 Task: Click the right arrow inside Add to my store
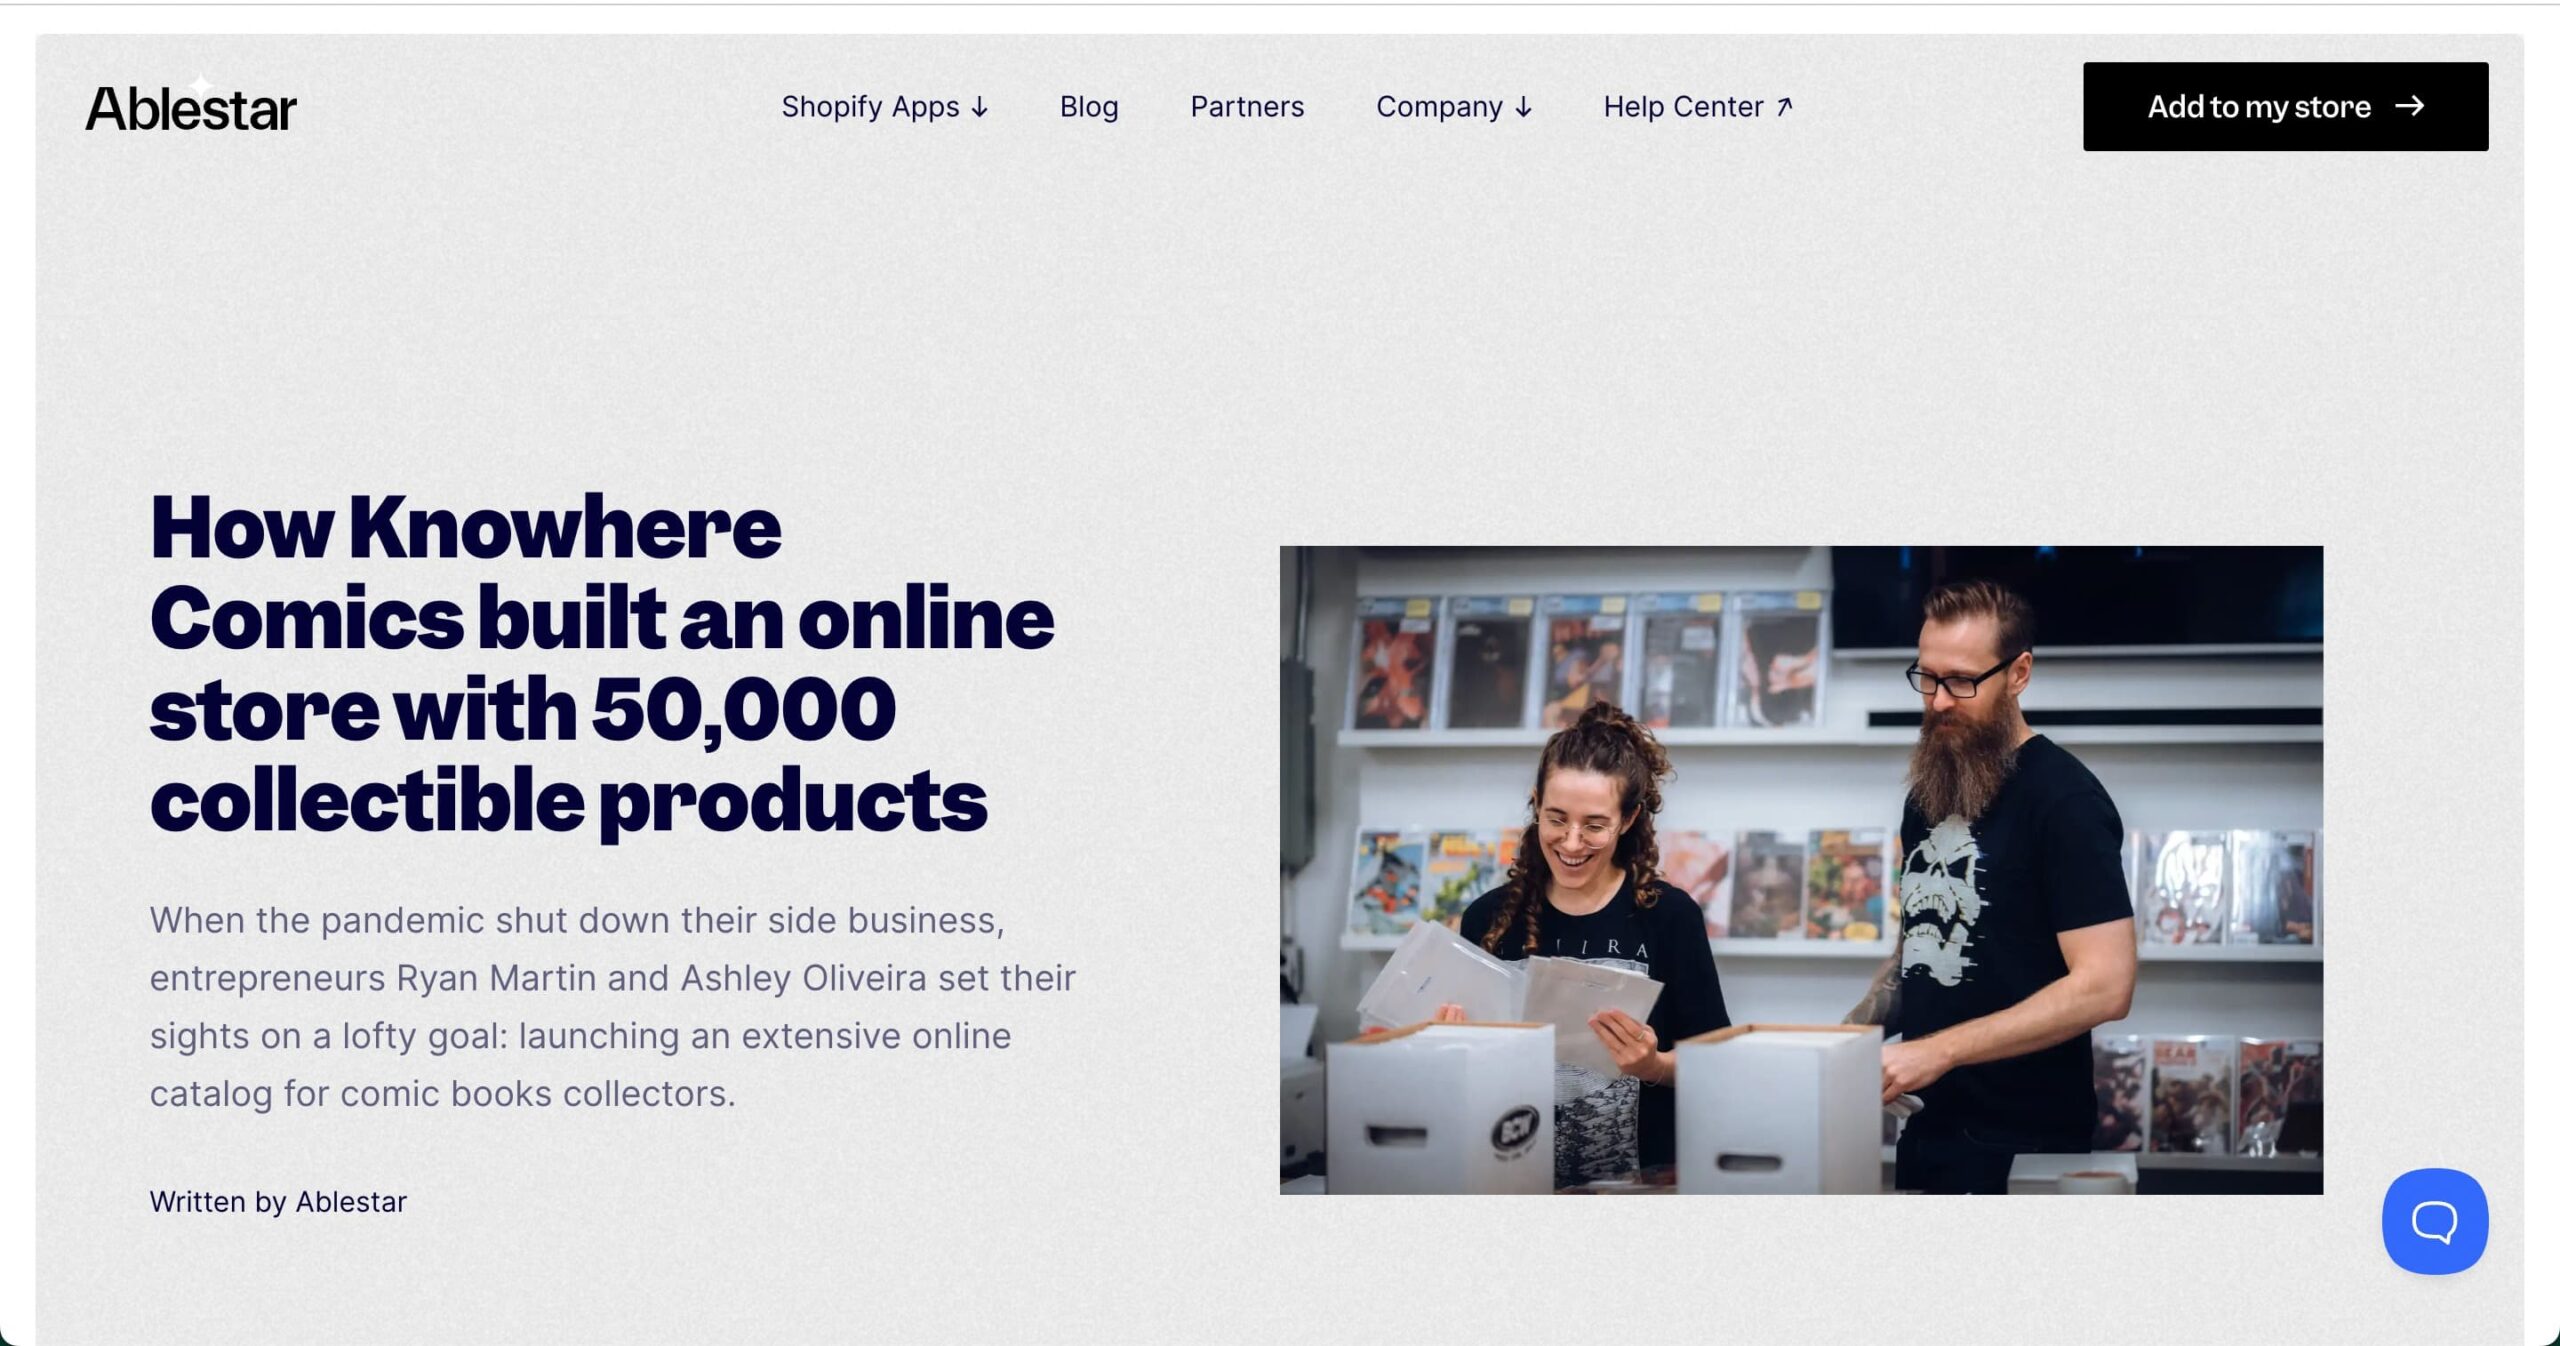point(2409,106)
